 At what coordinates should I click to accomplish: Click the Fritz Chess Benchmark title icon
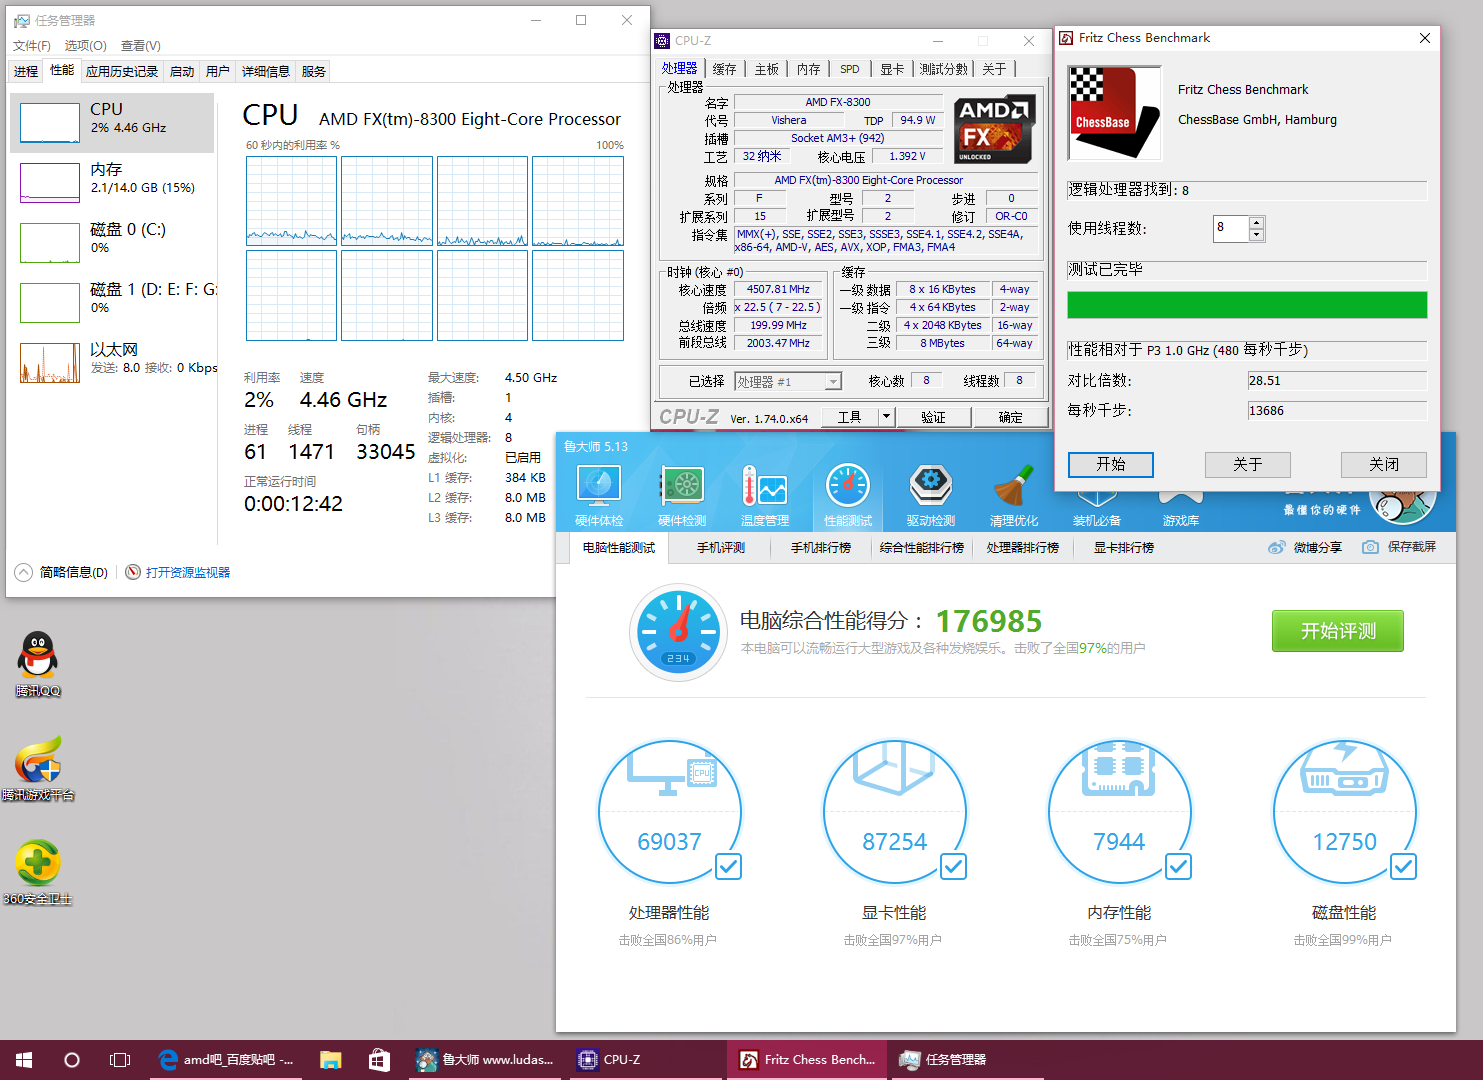pos(1066,38)
